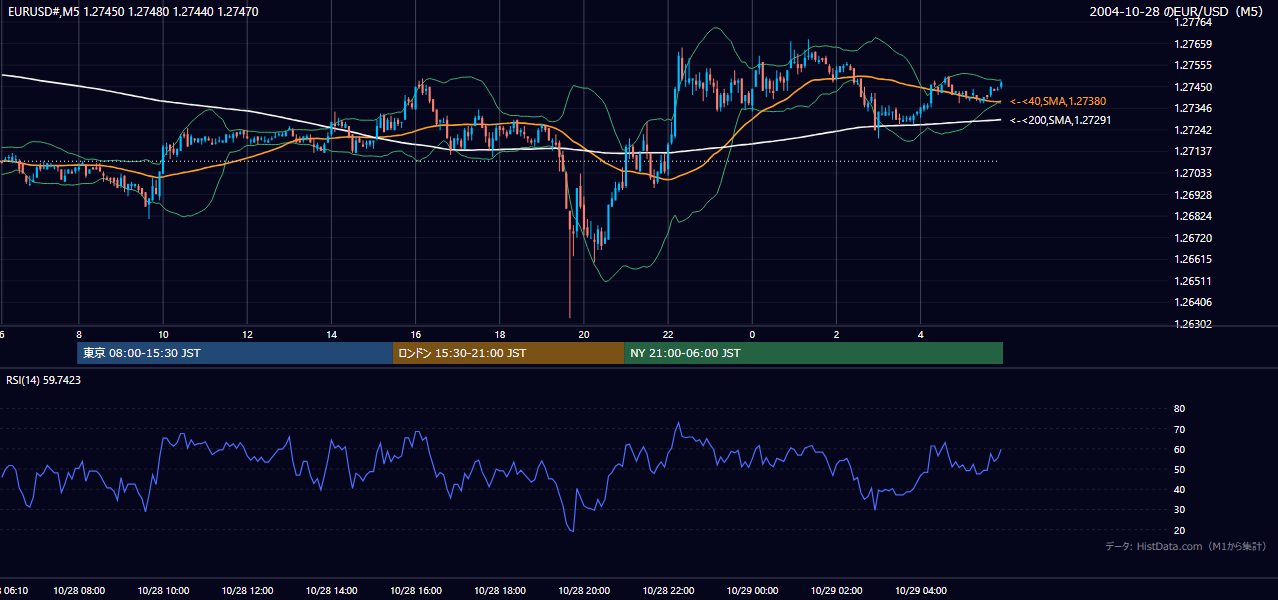Click time axis label 10/28 20:00
1278x600 pixels.
point(583,591)
